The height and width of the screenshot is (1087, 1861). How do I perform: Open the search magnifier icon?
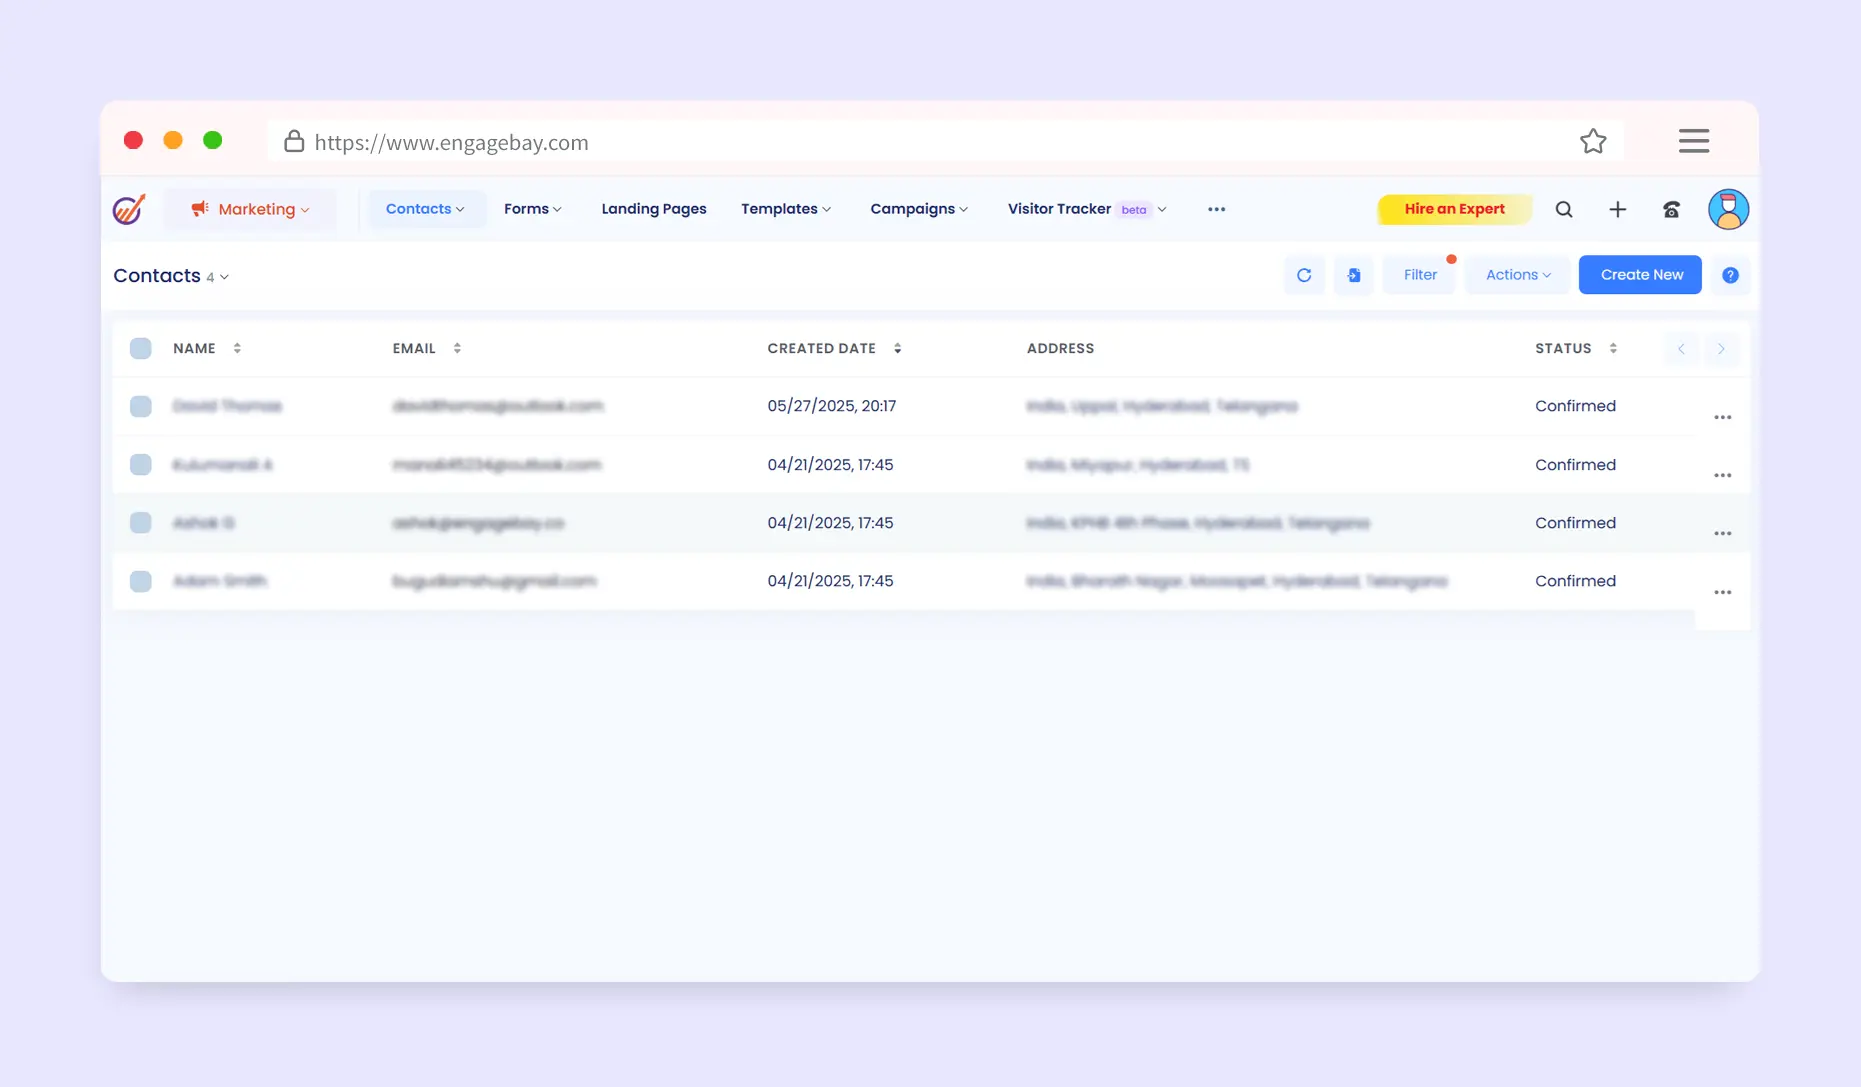point(1564,209)
